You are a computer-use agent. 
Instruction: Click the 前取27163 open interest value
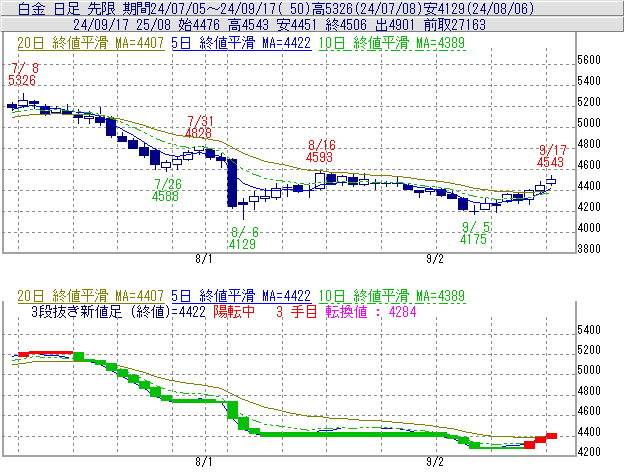pyautogui.click(x=454, y=25)
